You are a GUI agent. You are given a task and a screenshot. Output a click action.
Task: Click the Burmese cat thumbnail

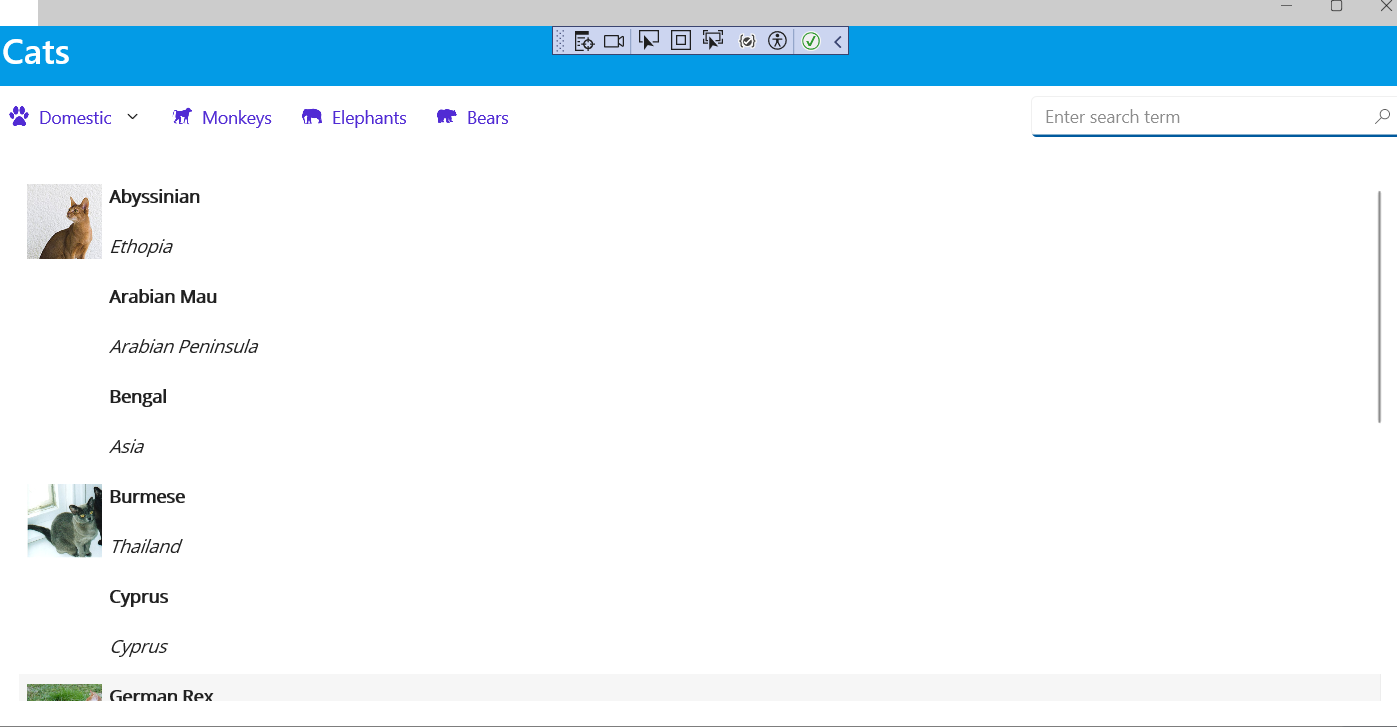point(63,520)
